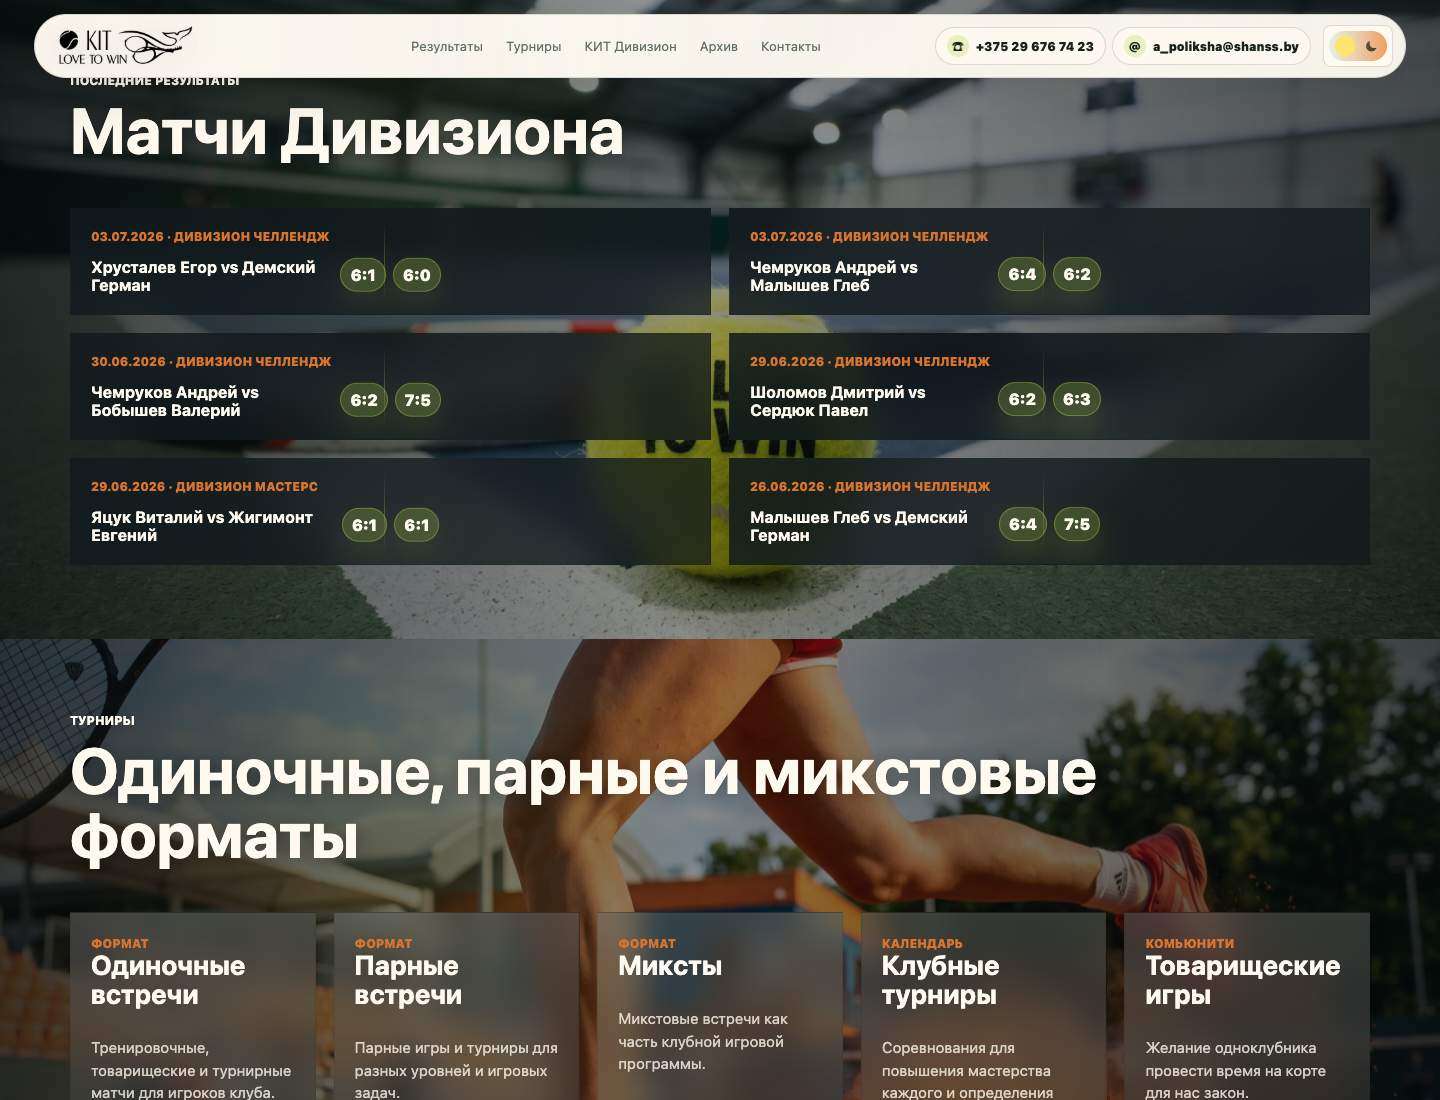This screenshot has width=1440, height=1100.
Task: Open Яцук Виталий vs Жигимонт Евгений match
Action: 390,512
